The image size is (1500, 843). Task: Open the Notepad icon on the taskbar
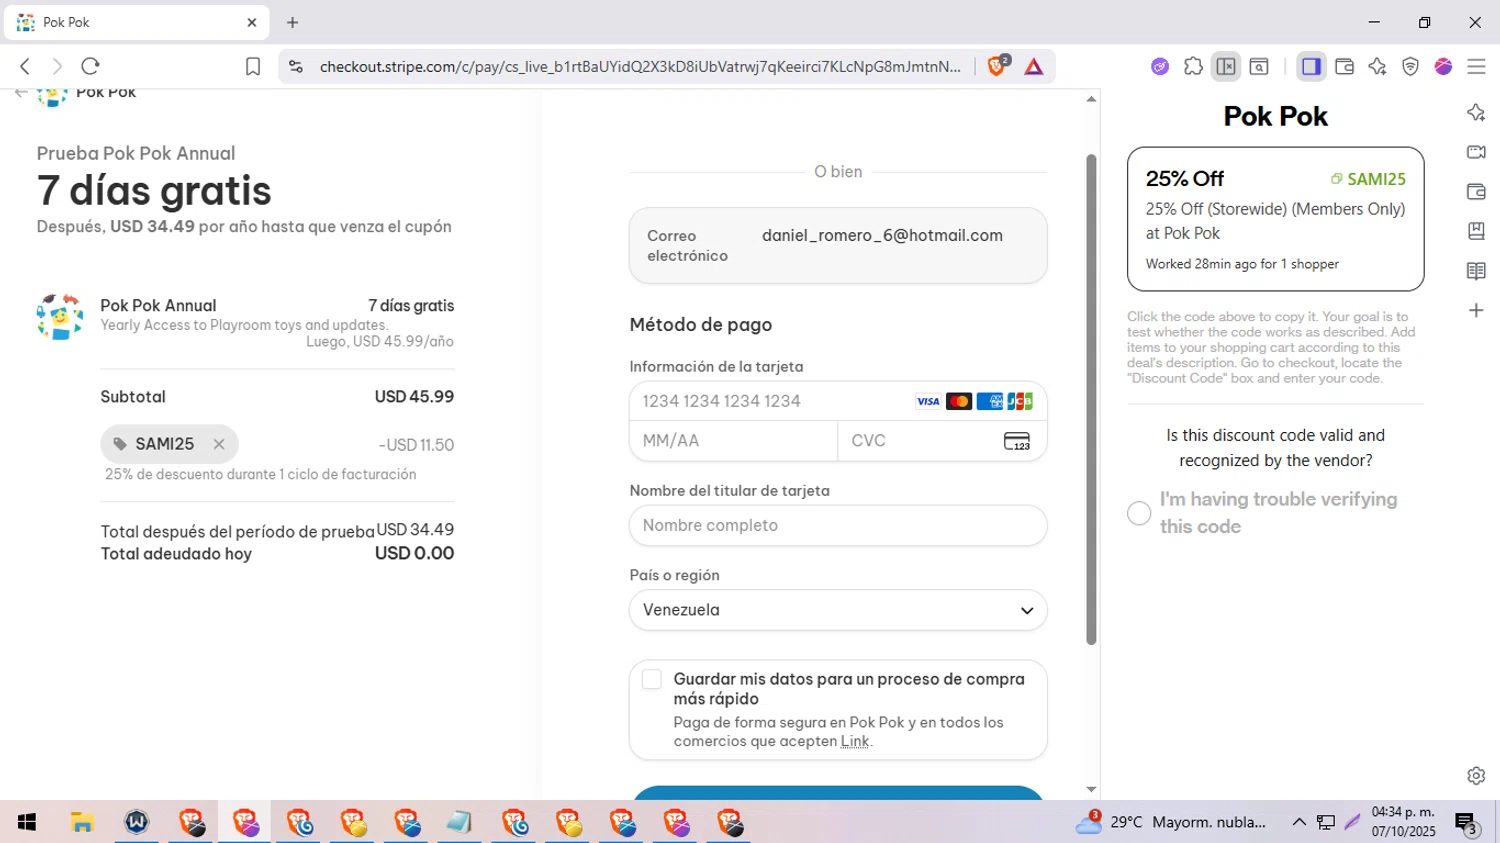pos(459,822)
